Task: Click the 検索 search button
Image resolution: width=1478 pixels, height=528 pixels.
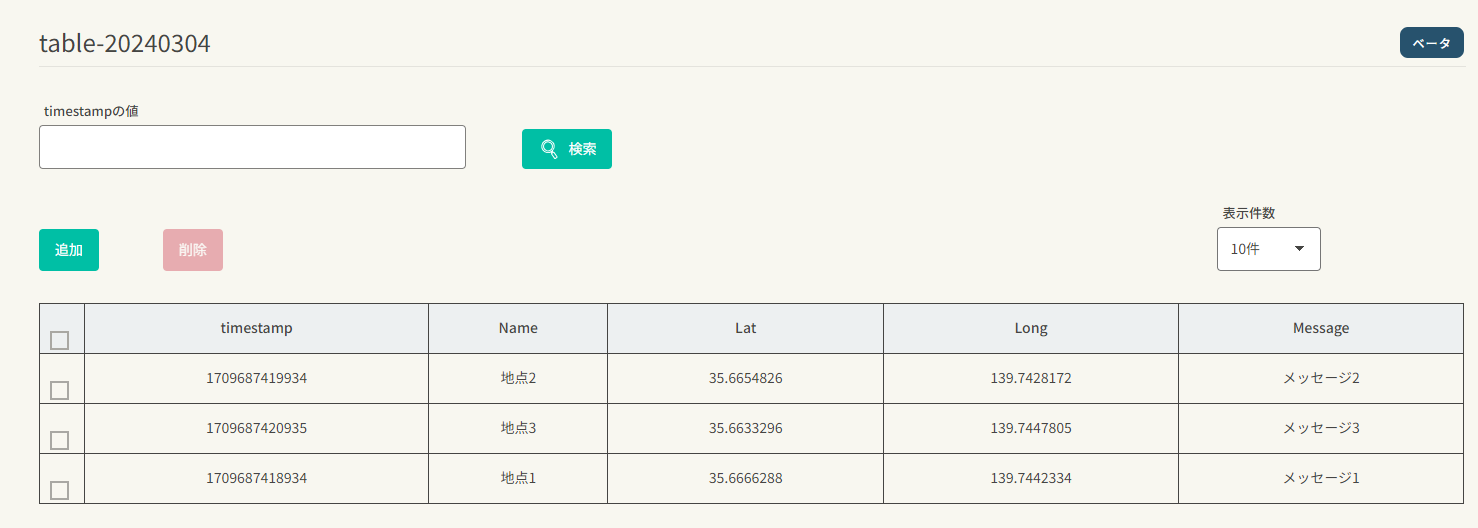Action: 567,149
